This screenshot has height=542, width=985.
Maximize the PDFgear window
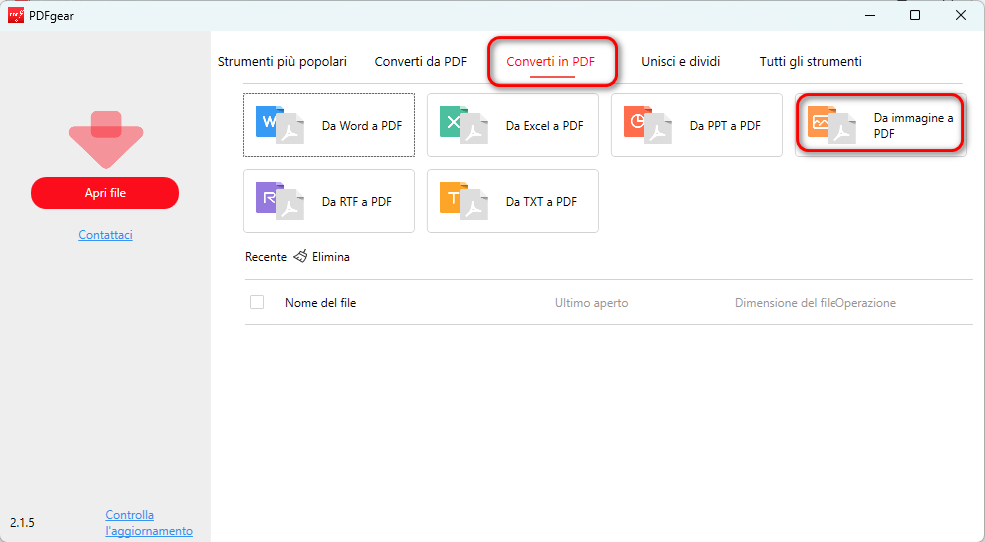tap(915, 15)
